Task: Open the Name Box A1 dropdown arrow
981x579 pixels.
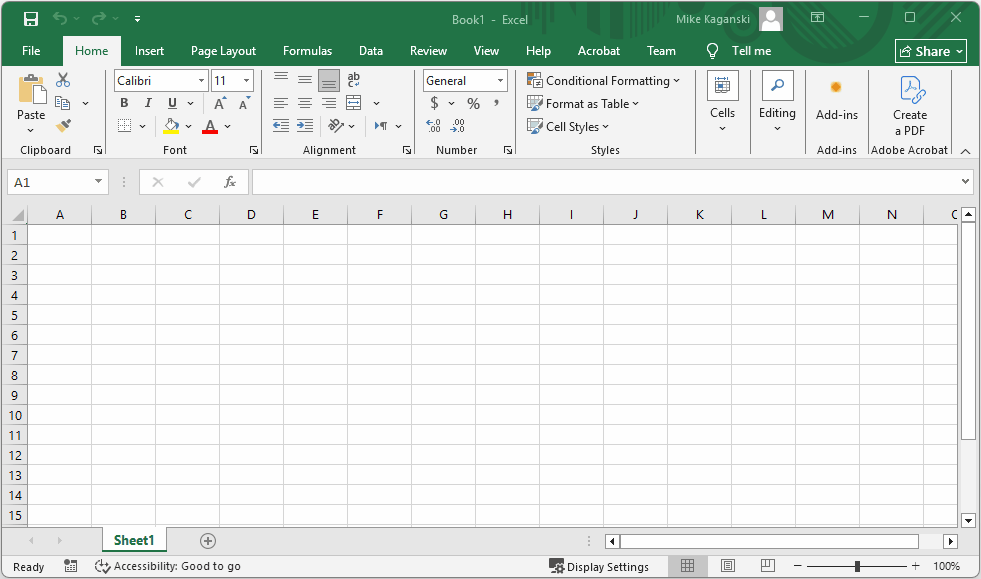Action: click(98, 182)
